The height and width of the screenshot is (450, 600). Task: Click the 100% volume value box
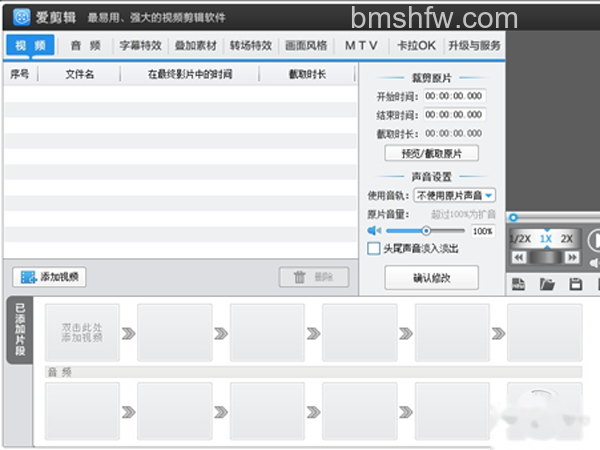[x=483, y=231]
